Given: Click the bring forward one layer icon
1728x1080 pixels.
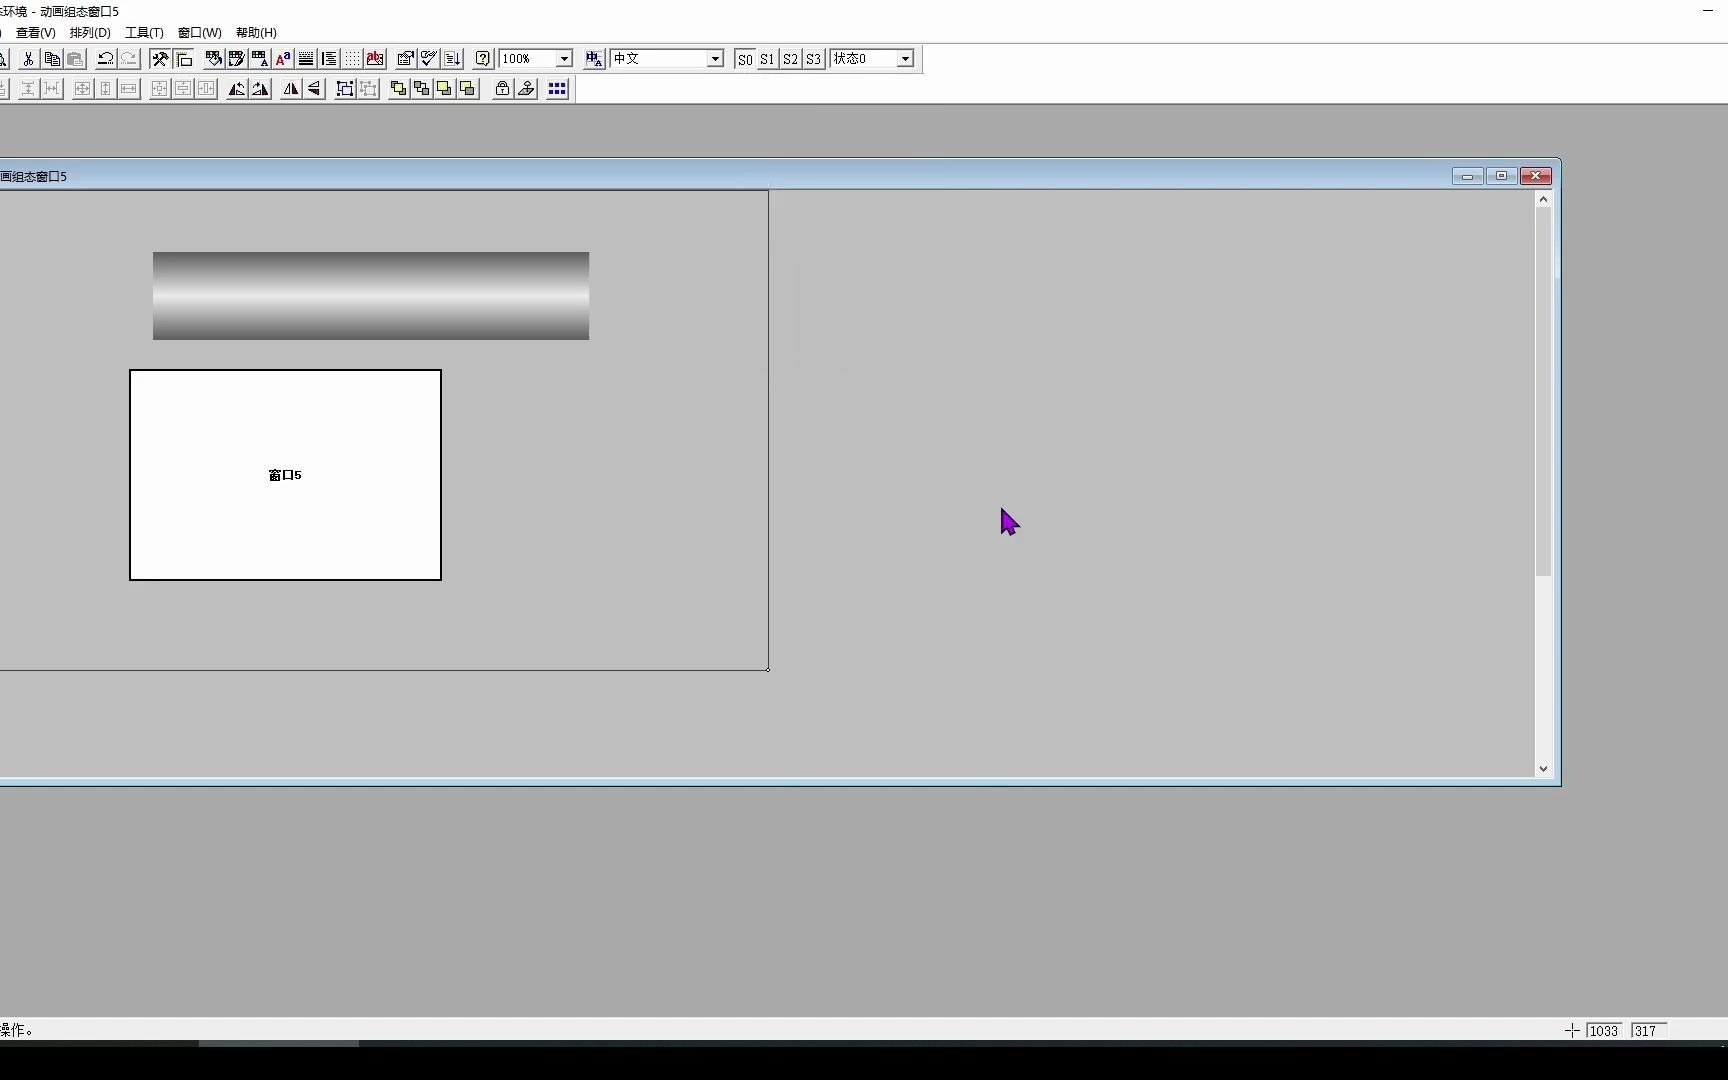Looking at the screenshot, I should 444,89.
